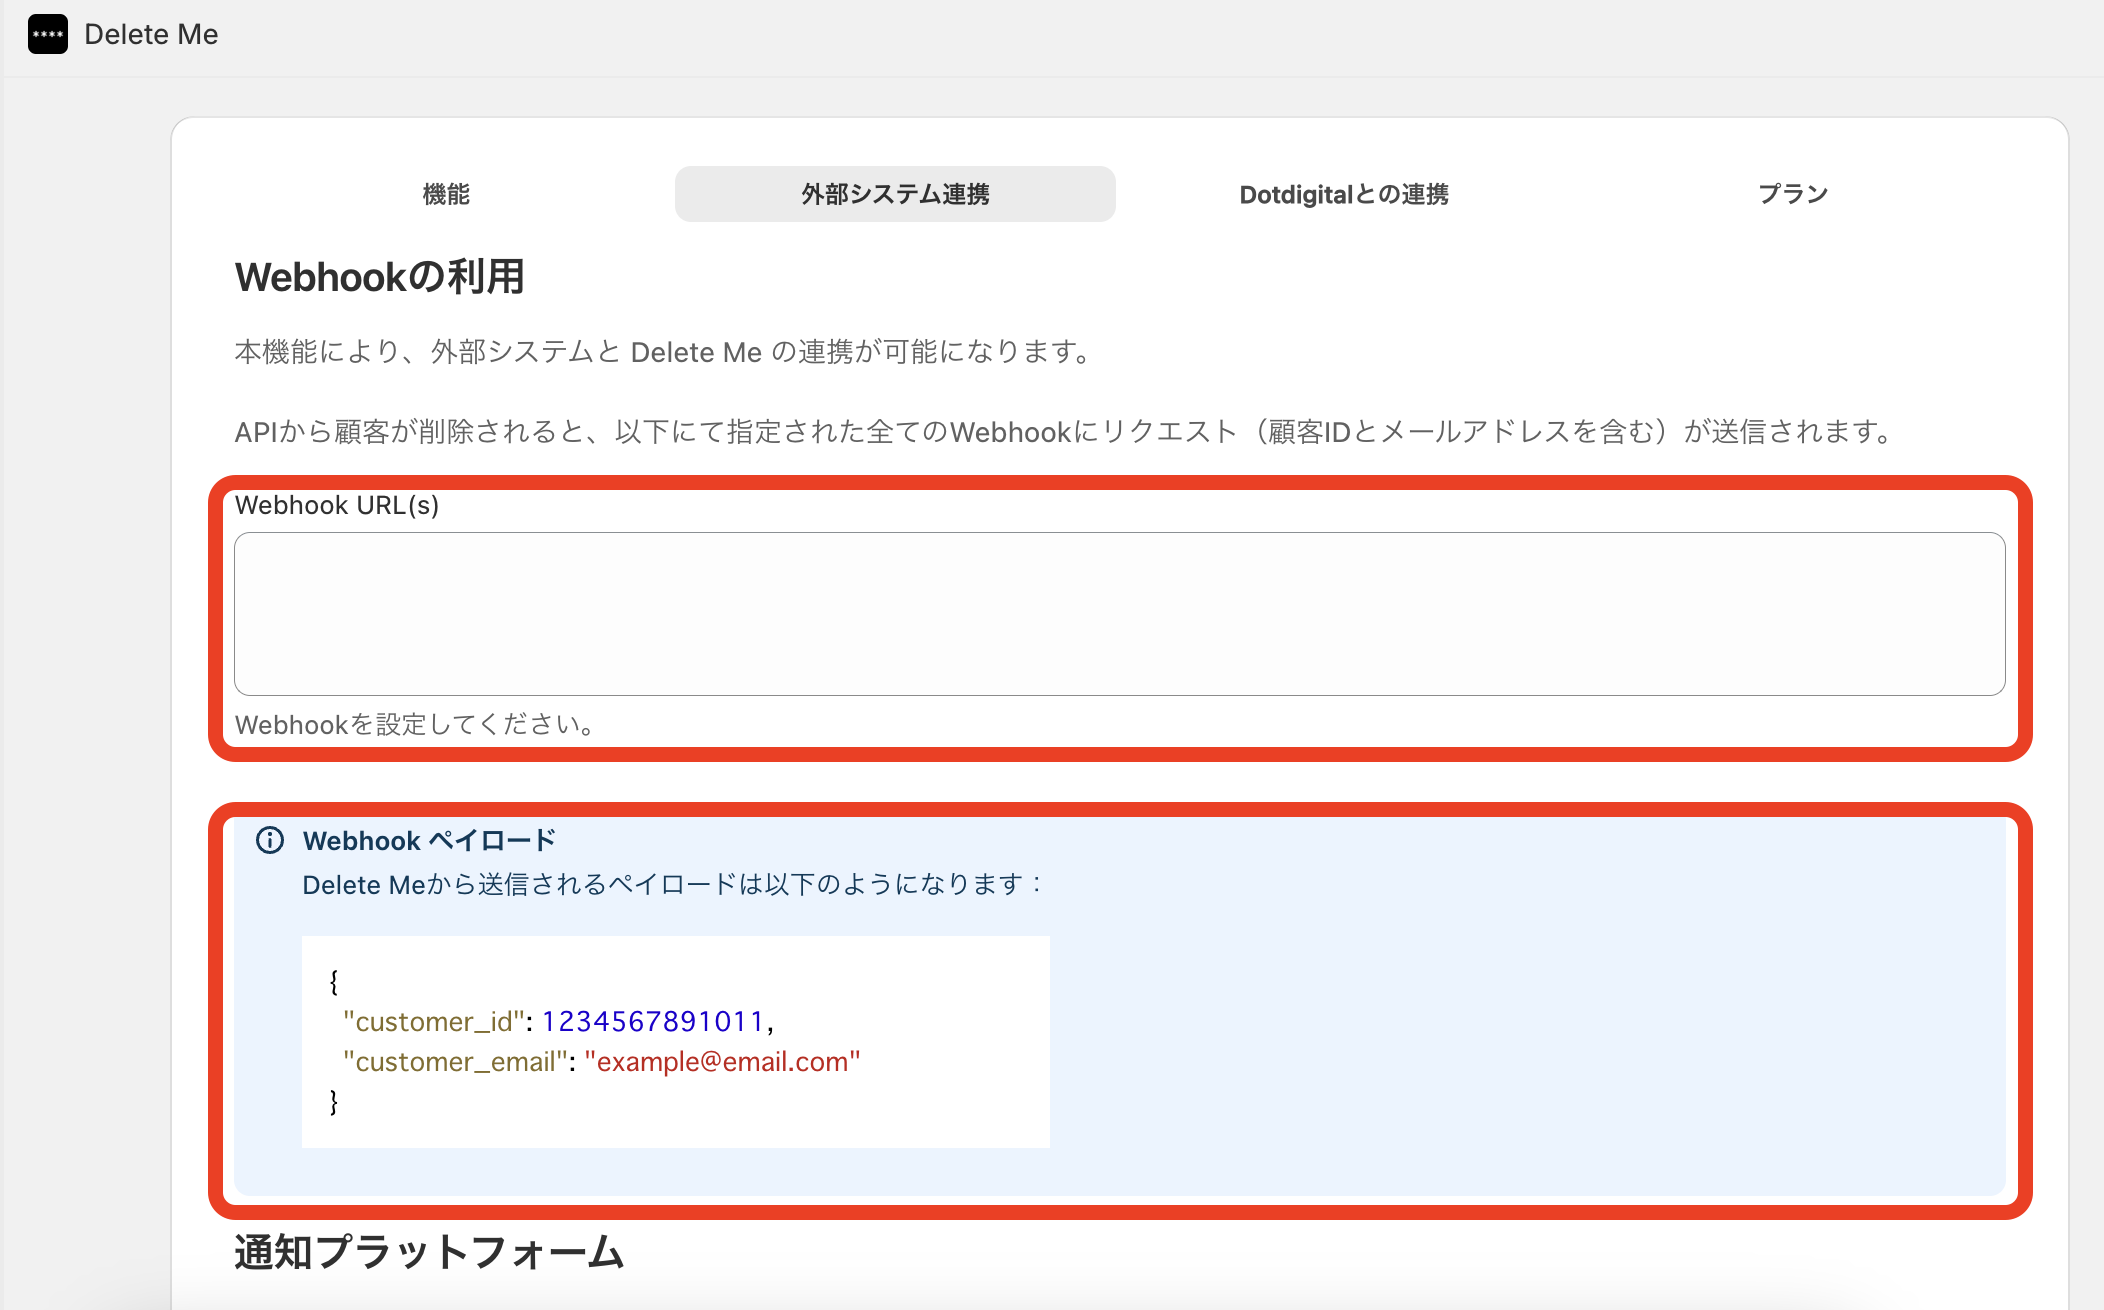Click the Delete Me app logo icon

click(48, 34)
